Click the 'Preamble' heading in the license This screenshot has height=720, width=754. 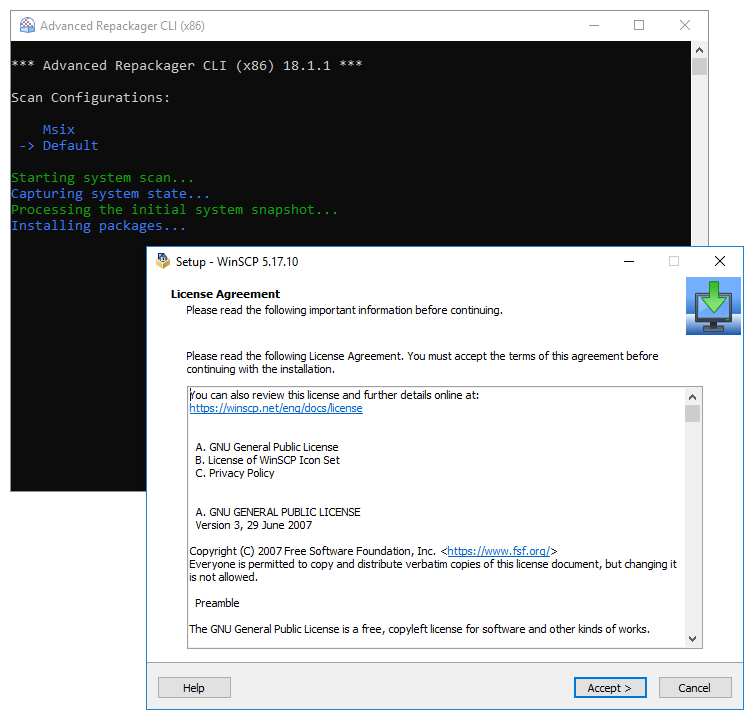point(217,603)
